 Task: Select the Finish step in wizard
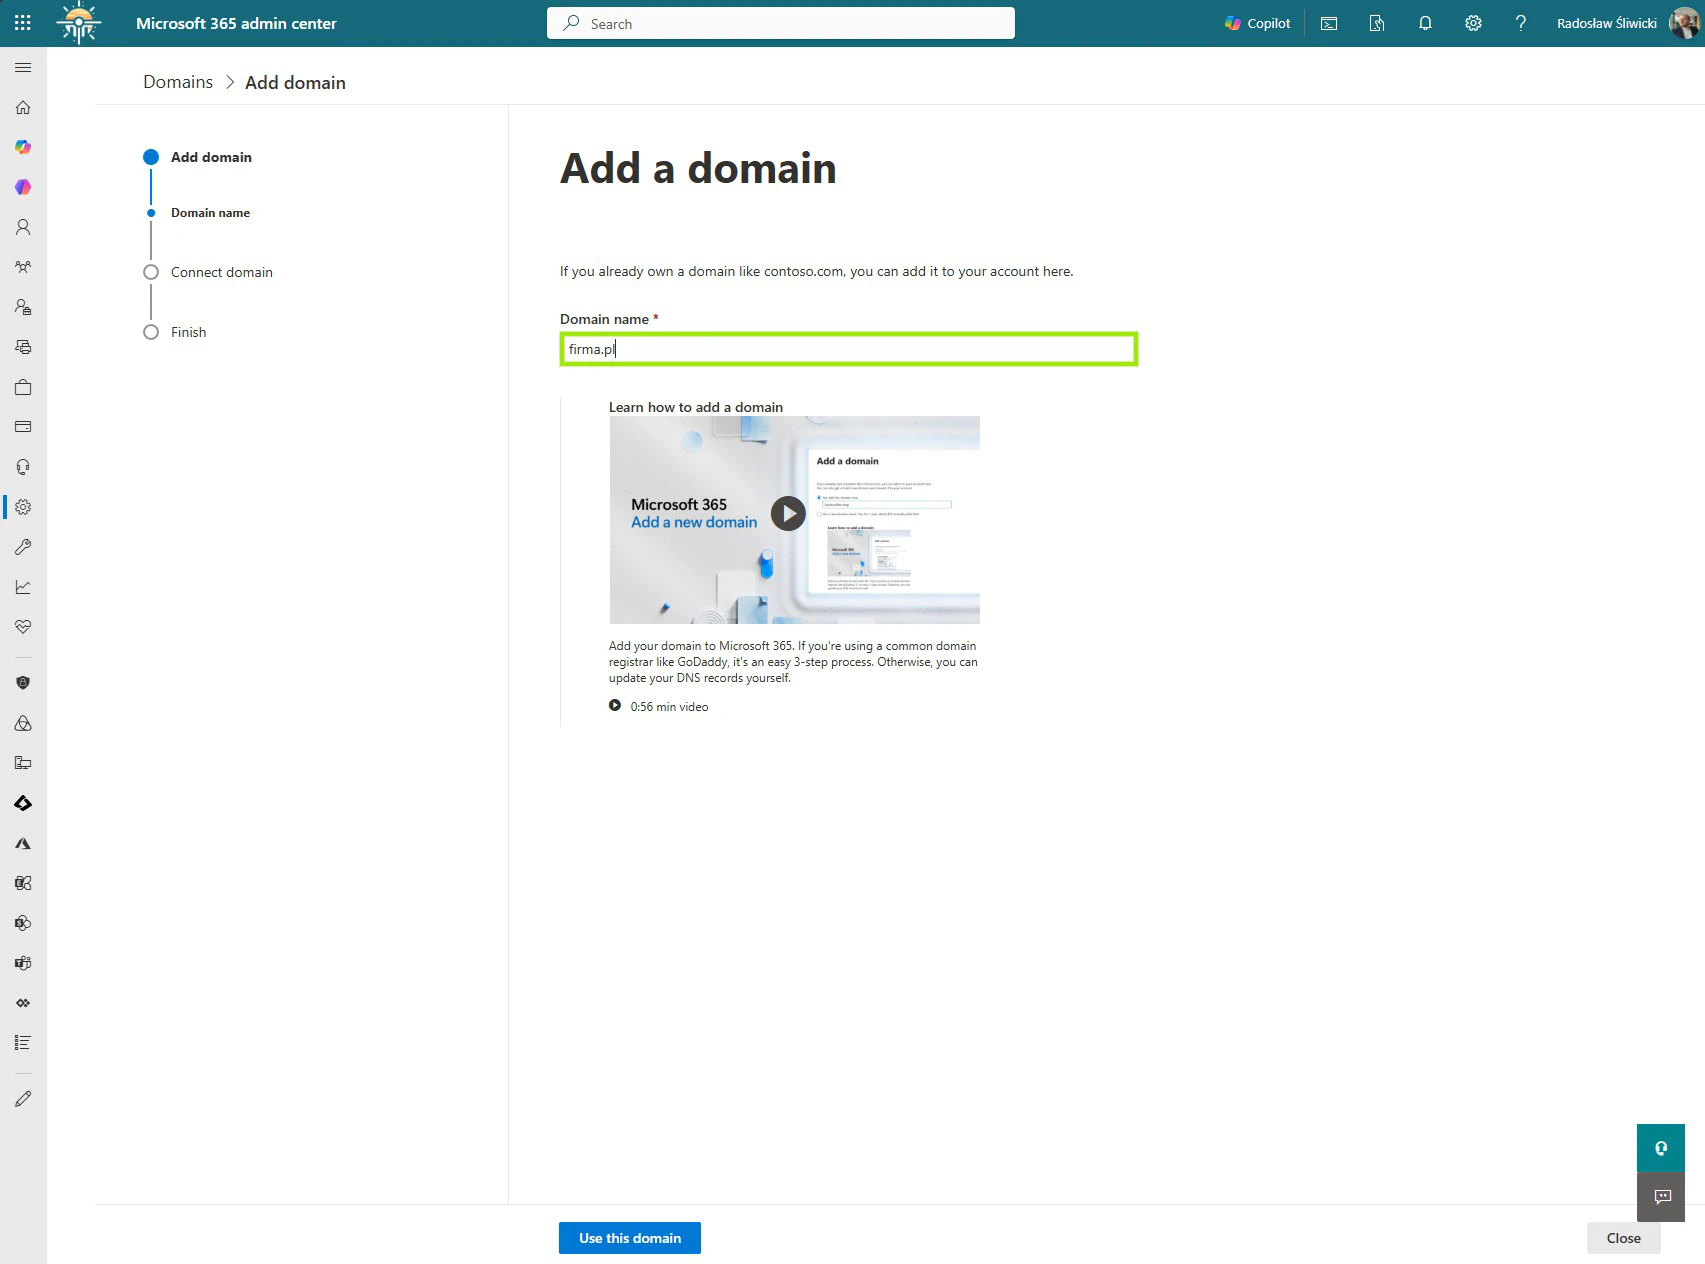point(188,332)
